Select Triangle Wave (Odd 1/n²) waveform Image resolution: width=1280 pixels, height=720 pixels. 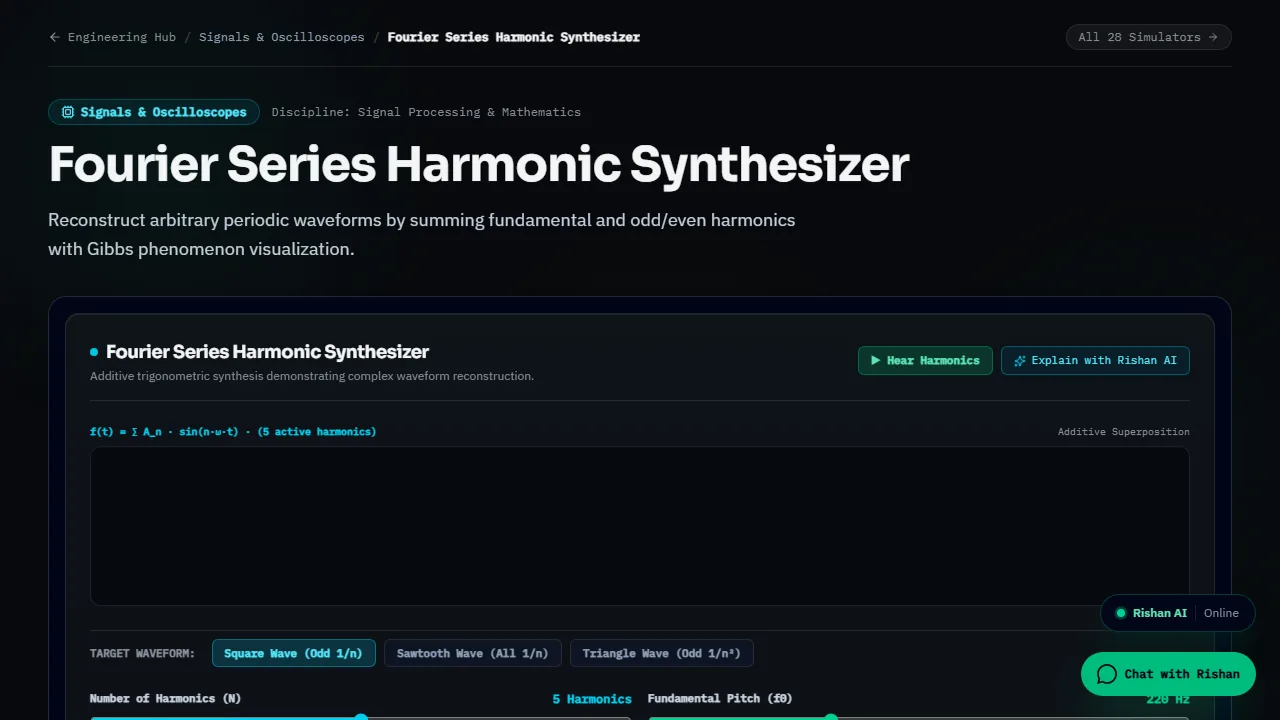click(x=662, y=653)
